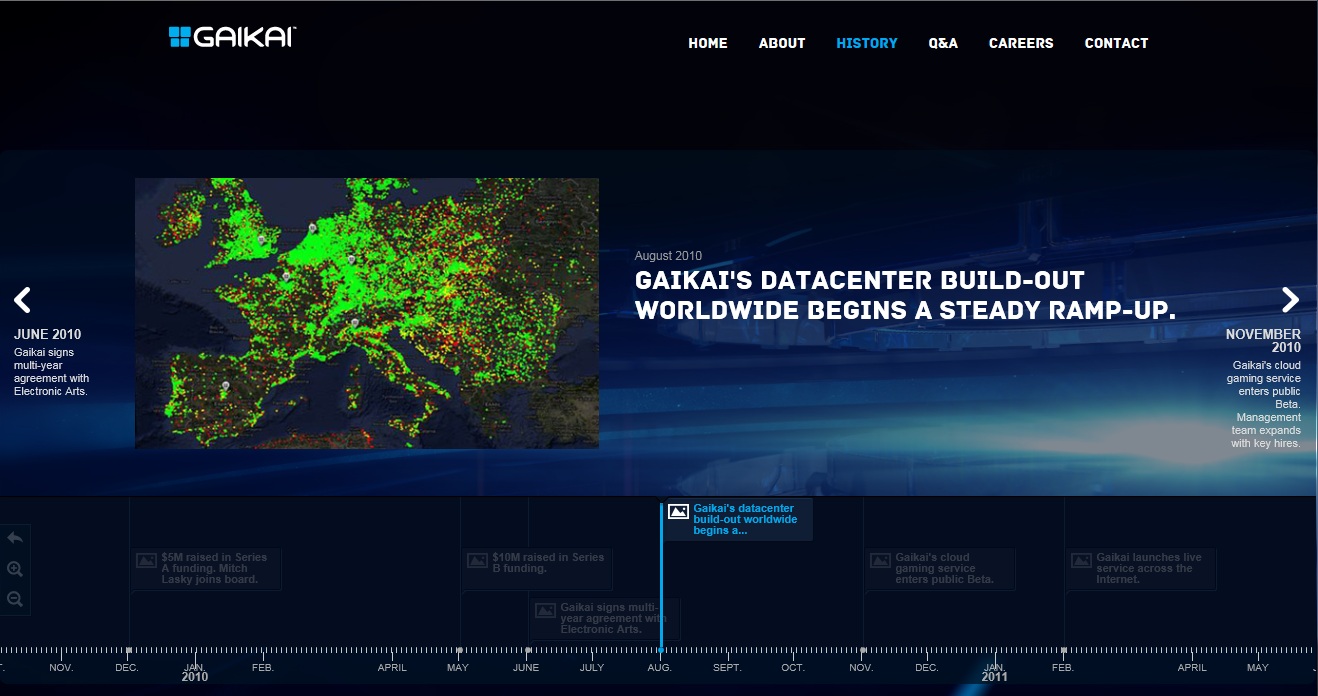Click image icon on datacenter build-out marker
This screenshot has height=696, width=1318.
coord(678,511)
